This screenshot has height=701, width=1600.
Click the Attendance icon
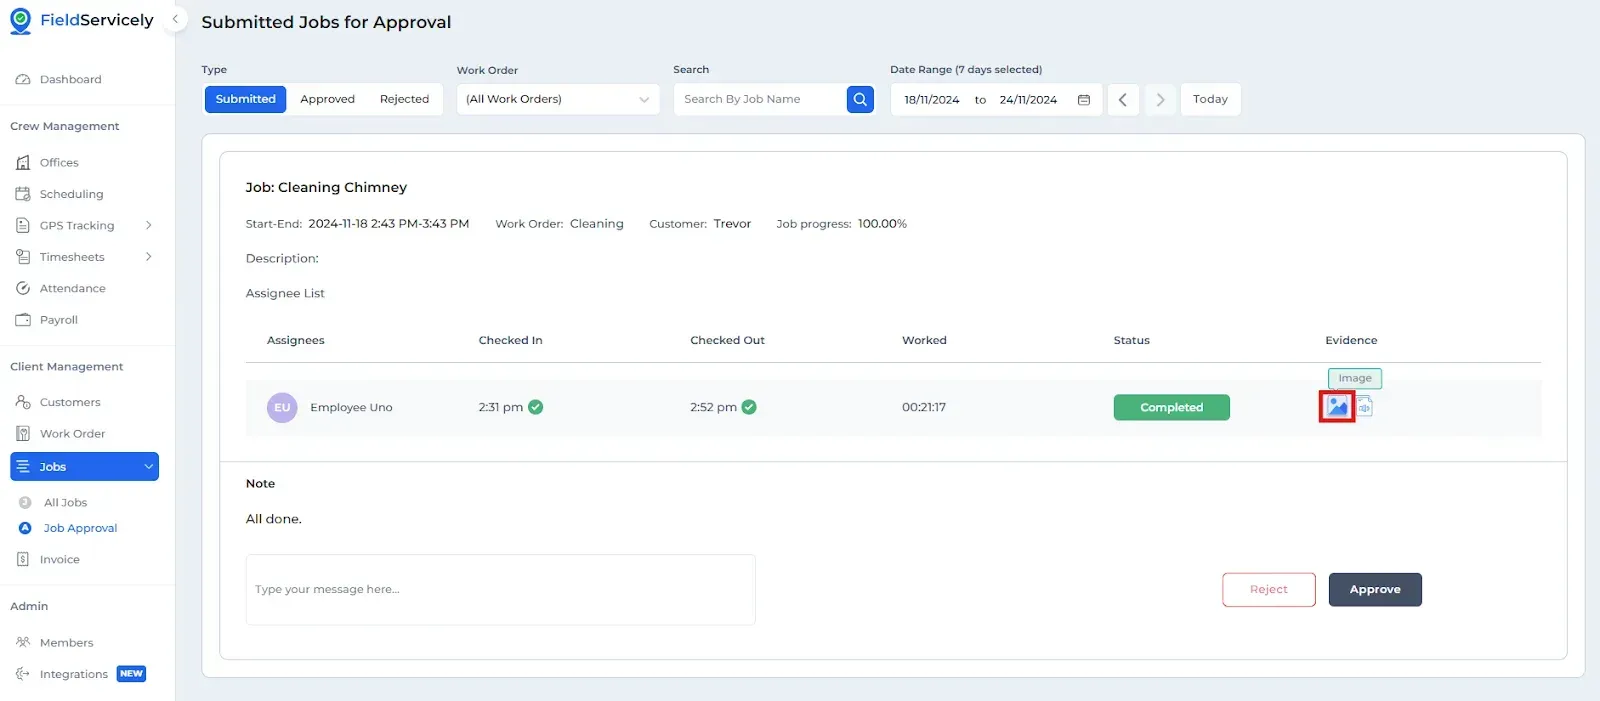pyautogui.click(x=23, y=288)
